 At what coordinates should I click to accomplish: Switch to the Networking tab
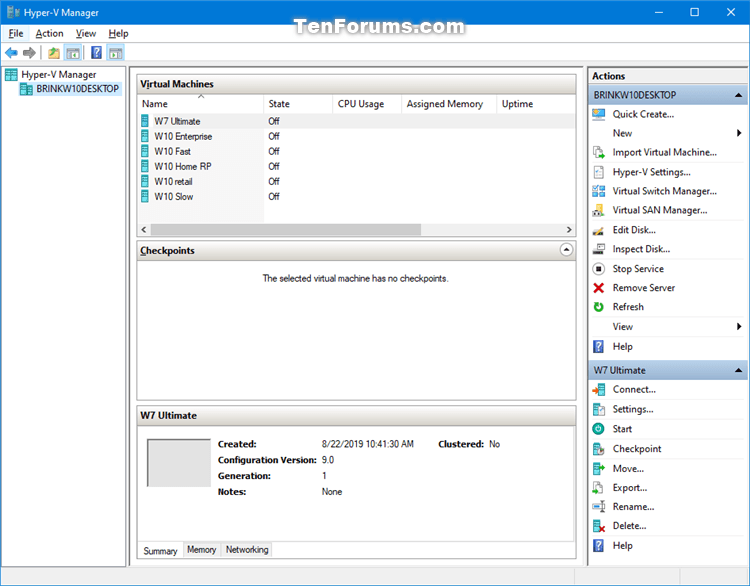pos(247,550)
